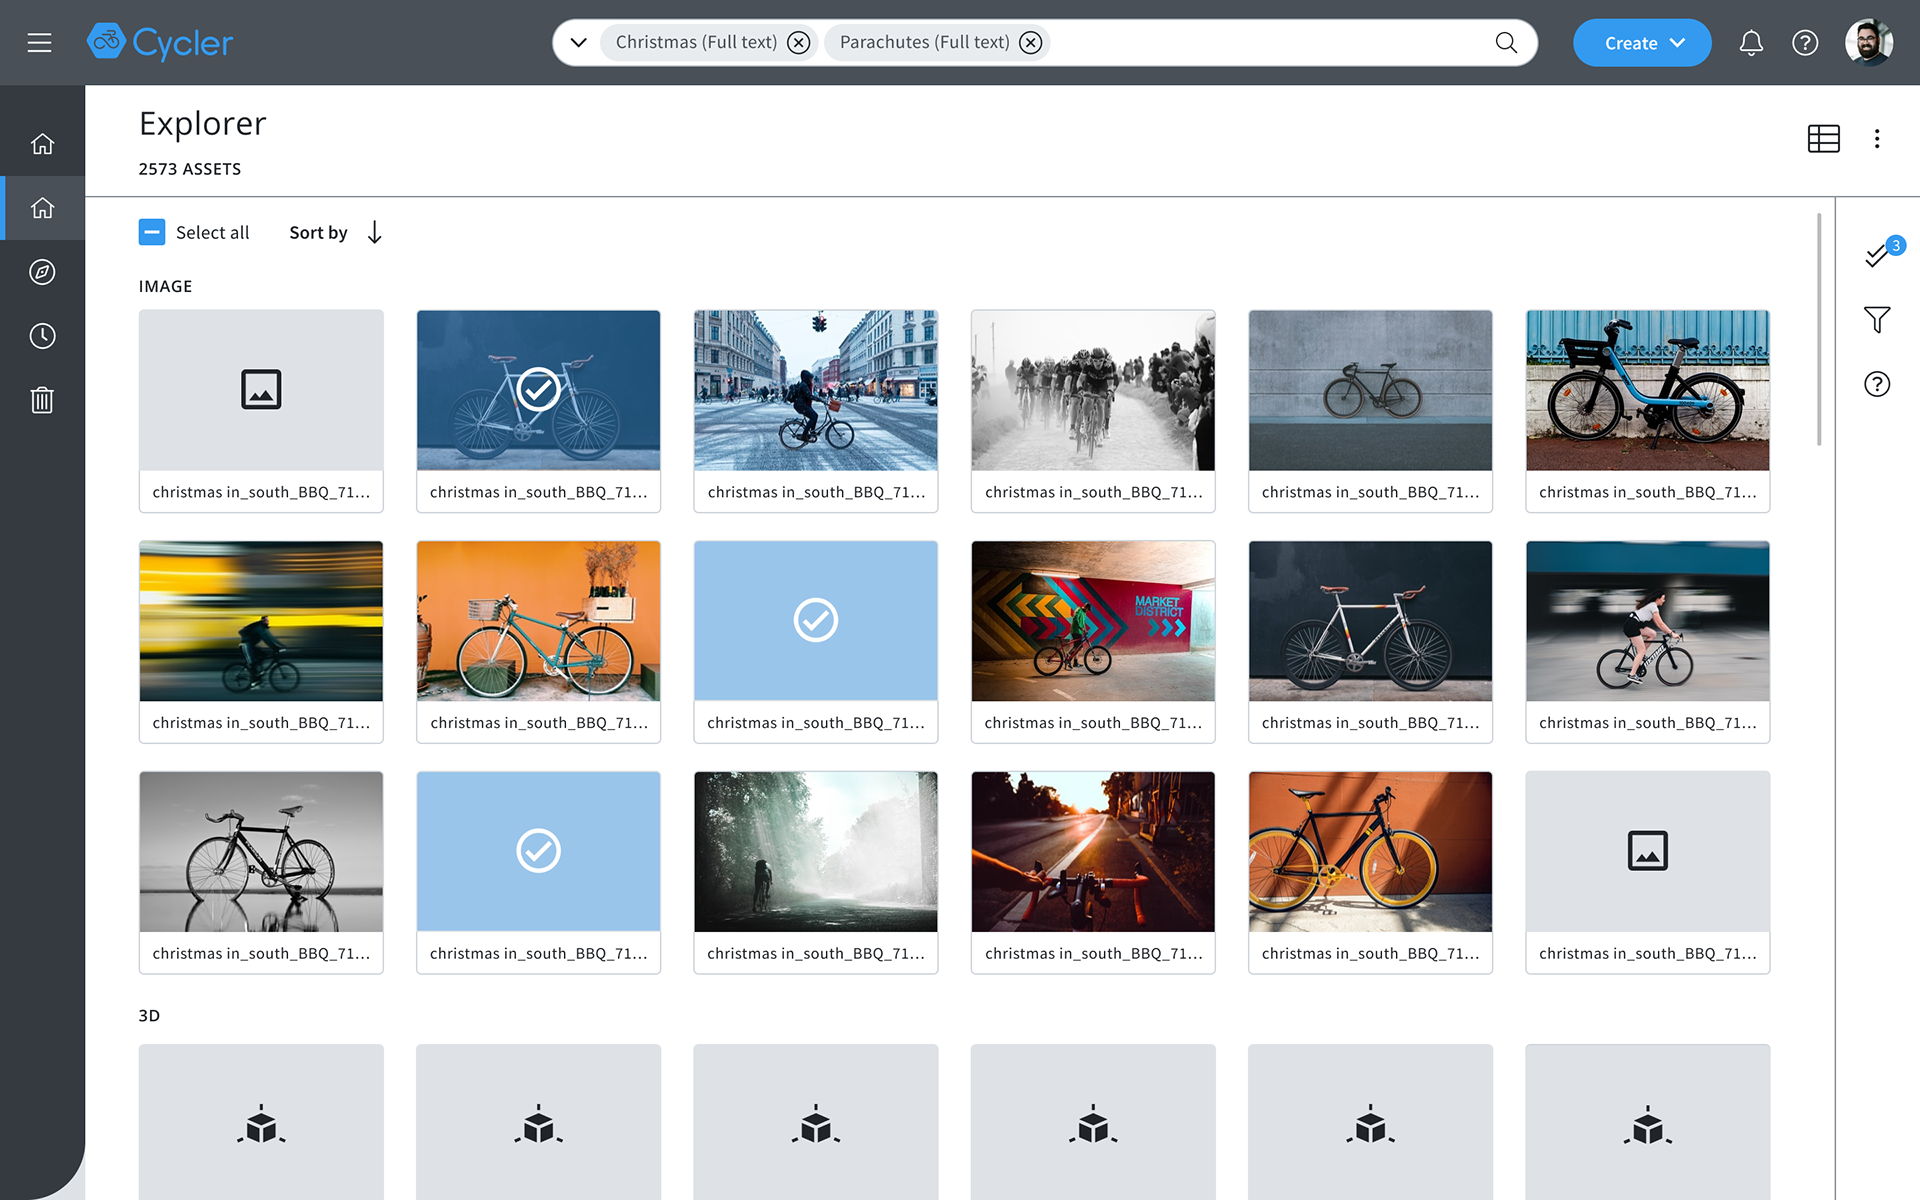
Task: Select the Home item in the sidebar
Action: 42,208
